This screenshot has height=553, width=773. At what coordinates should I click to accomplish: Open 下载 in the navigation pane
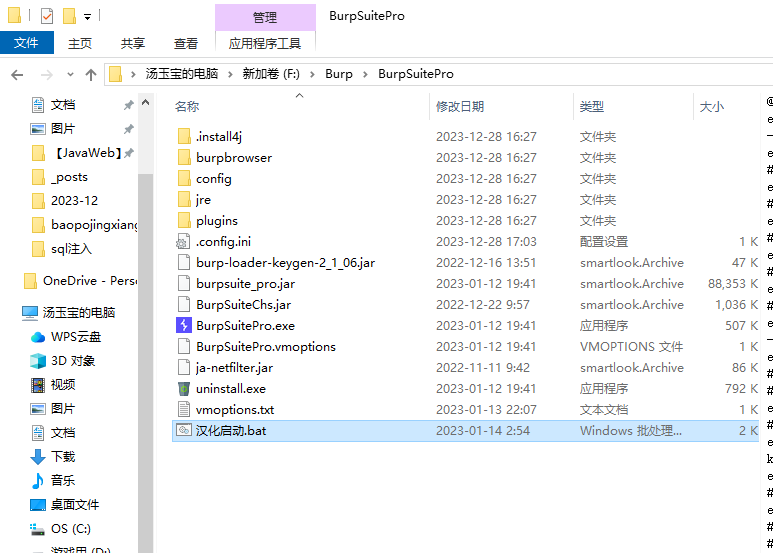click(x=53, y=456)
